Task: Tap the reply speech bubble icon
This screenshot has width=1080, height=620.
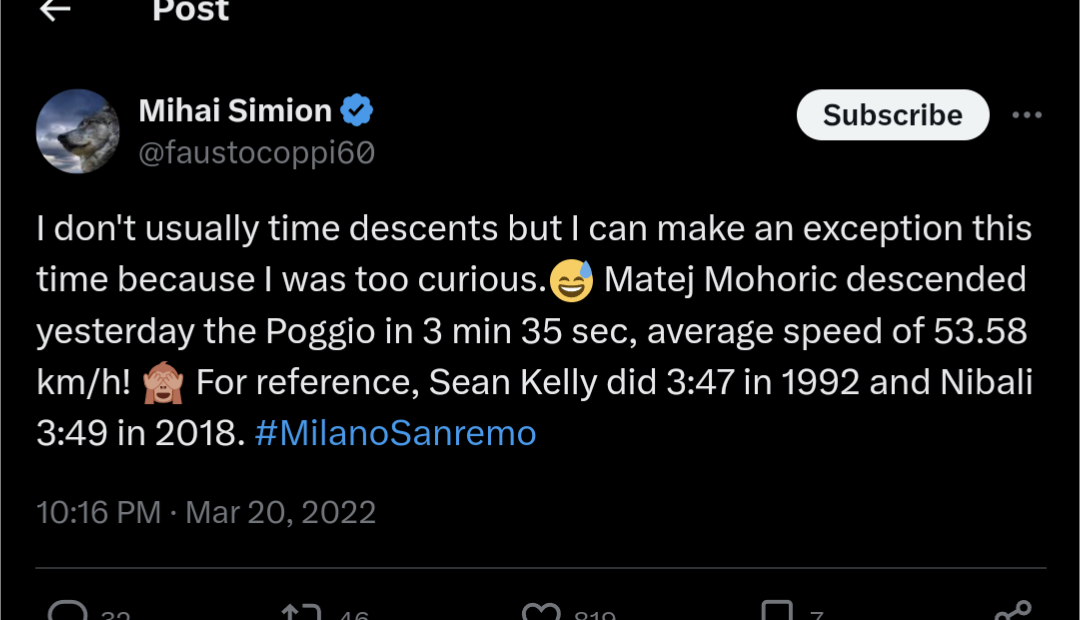Action: (68, 612)
